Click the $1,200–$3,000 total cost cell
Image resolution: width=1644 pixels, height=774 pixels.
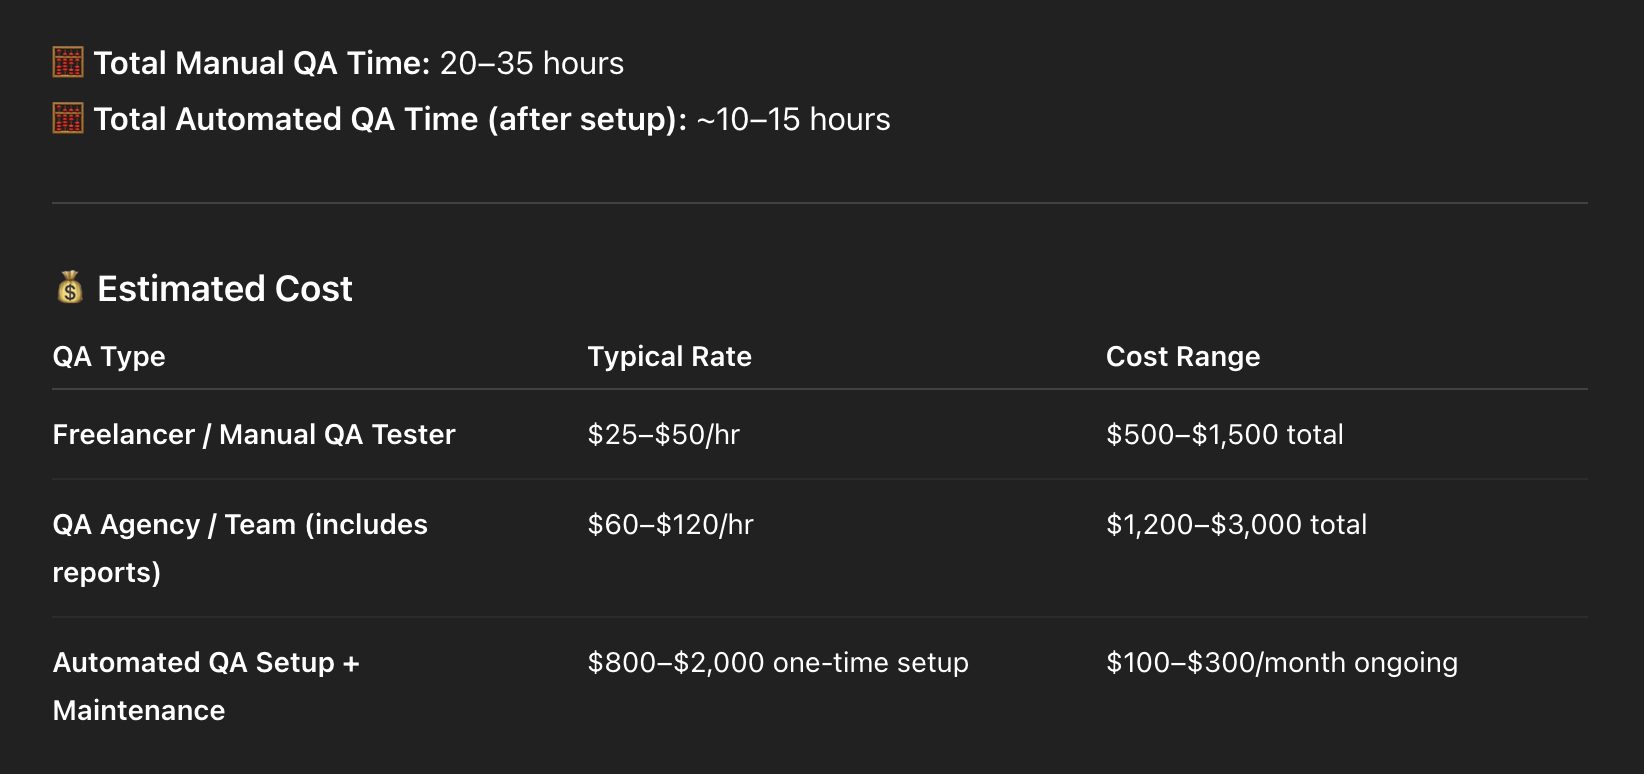click(x=1236, y=525)
